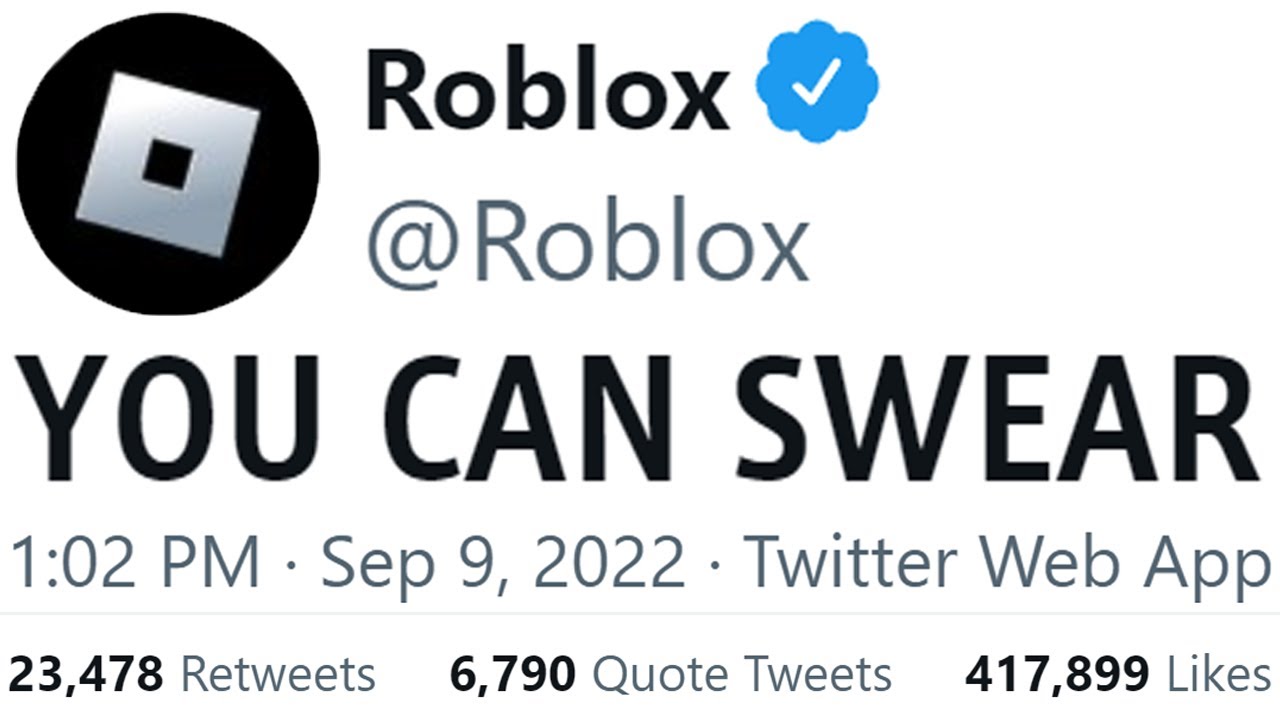
Task: Click the Quote Tweets label
Action: [742, 675]
